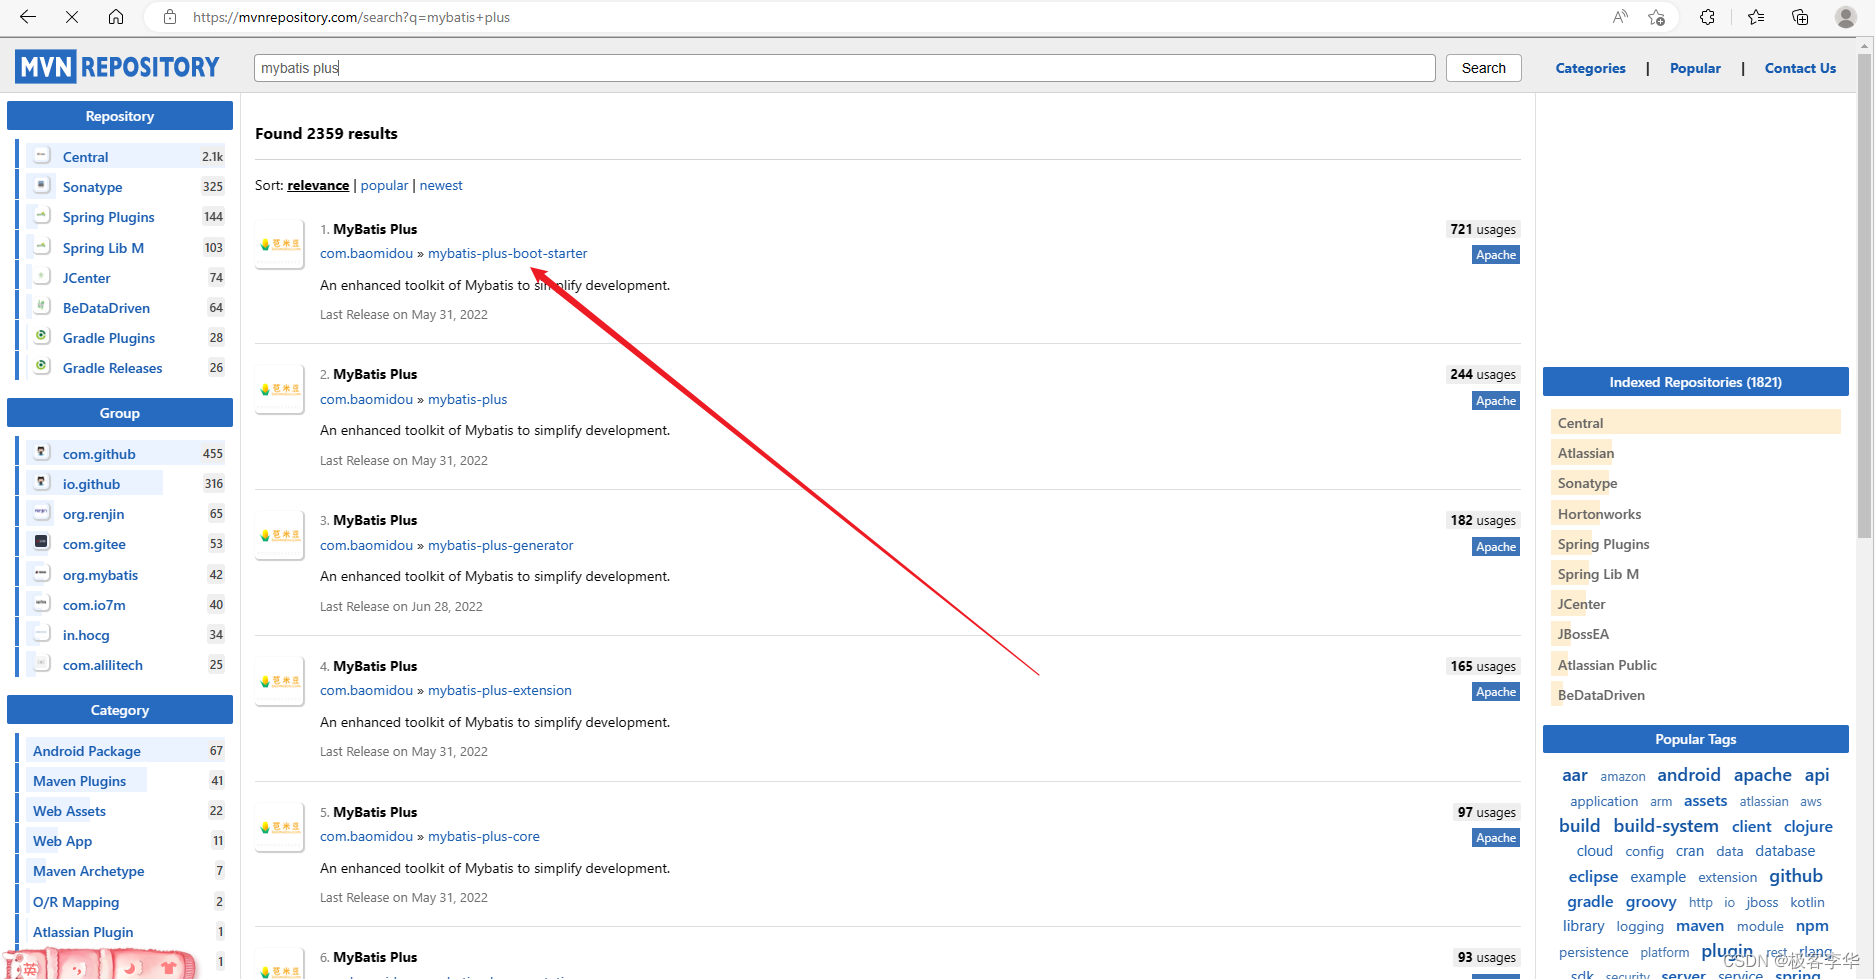Click the groovy popular tag
Screen dimensions: 1875x979
click(x=1651, y=902)
